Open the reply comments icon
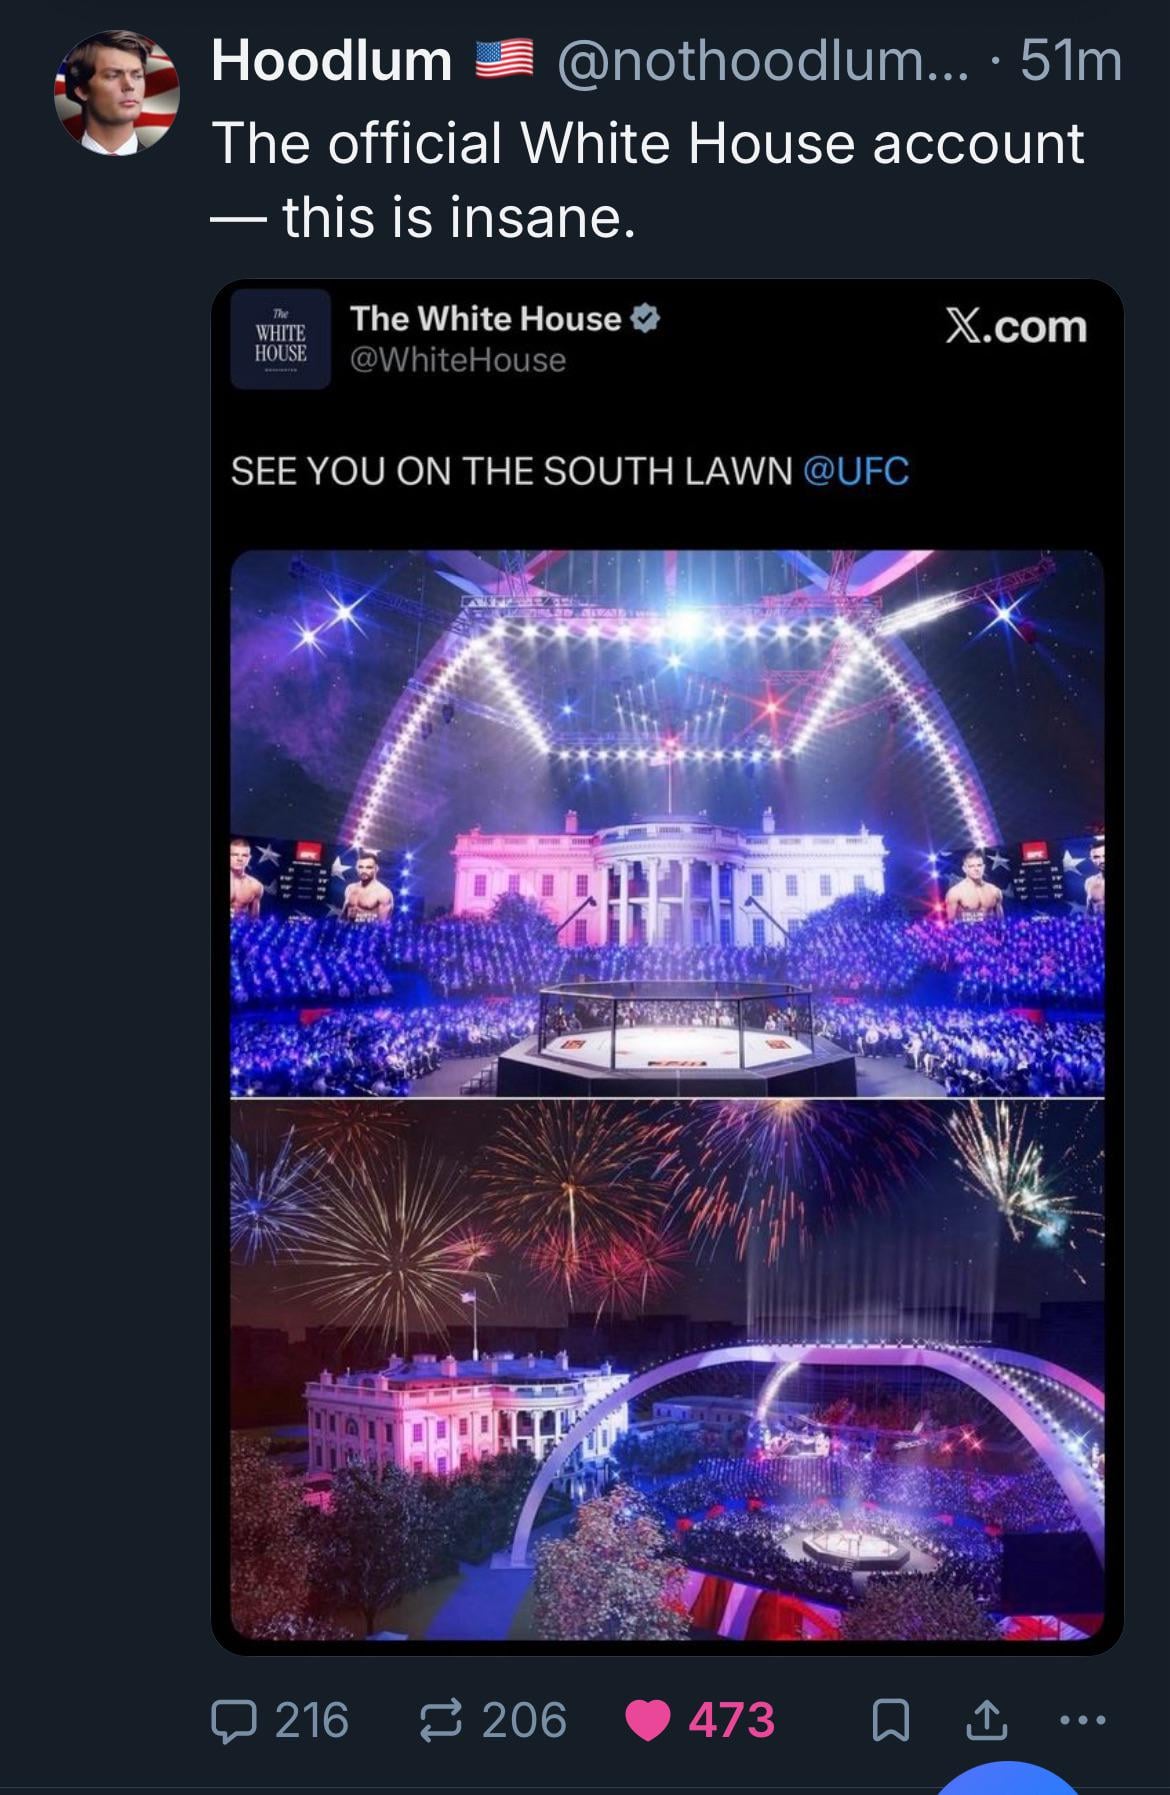The height and width of the screenshot is (1795, 1170). tap(234, 1721)
